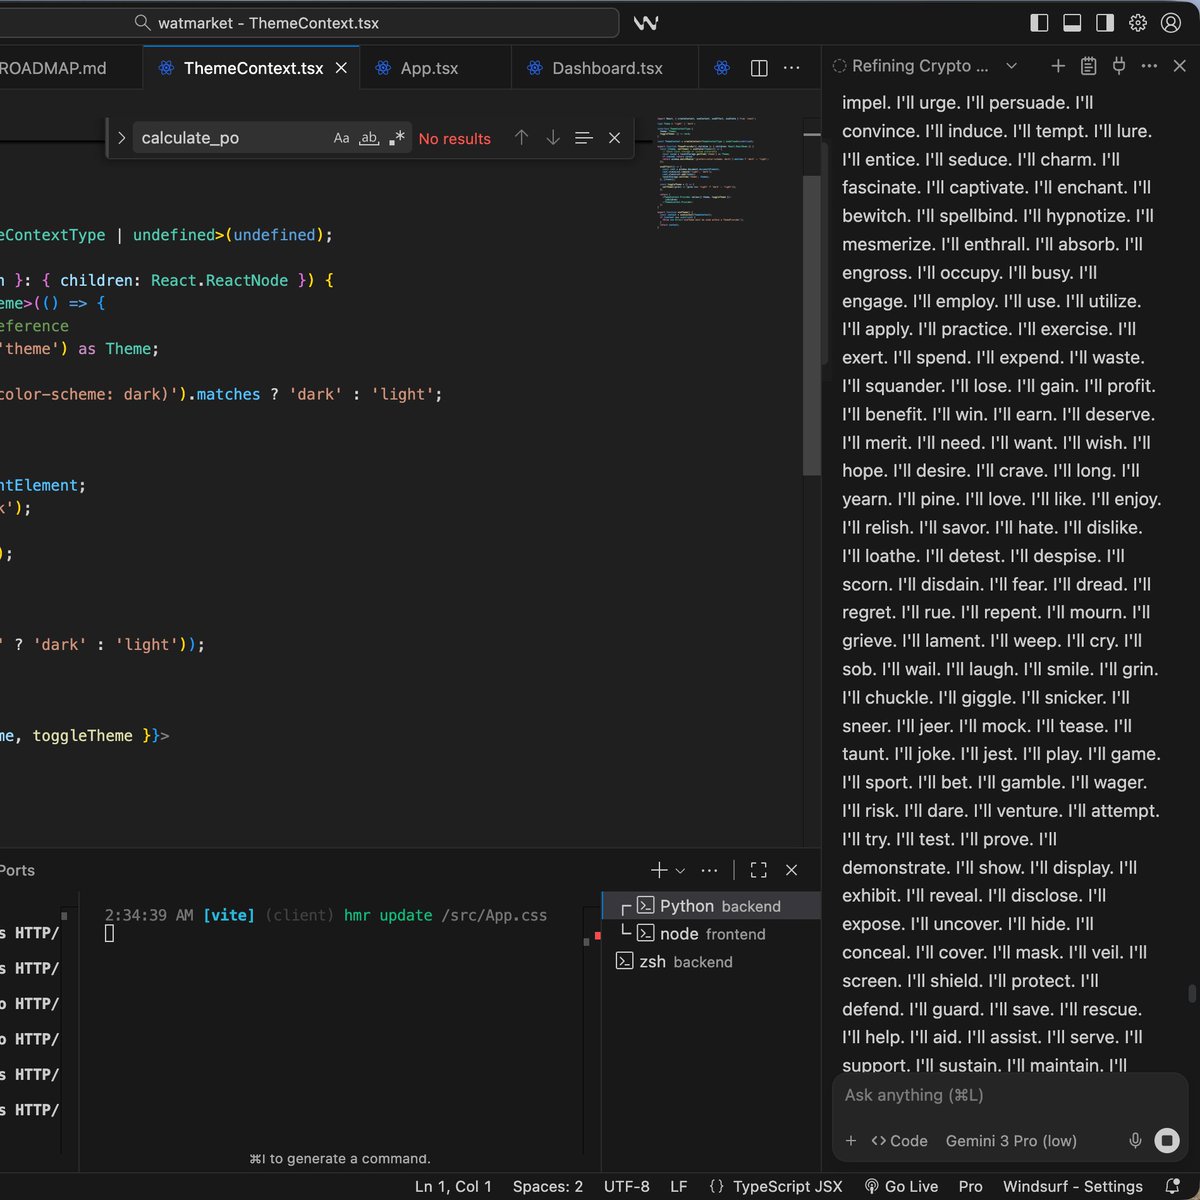Open the Ports panel tab

pos(17,870)
